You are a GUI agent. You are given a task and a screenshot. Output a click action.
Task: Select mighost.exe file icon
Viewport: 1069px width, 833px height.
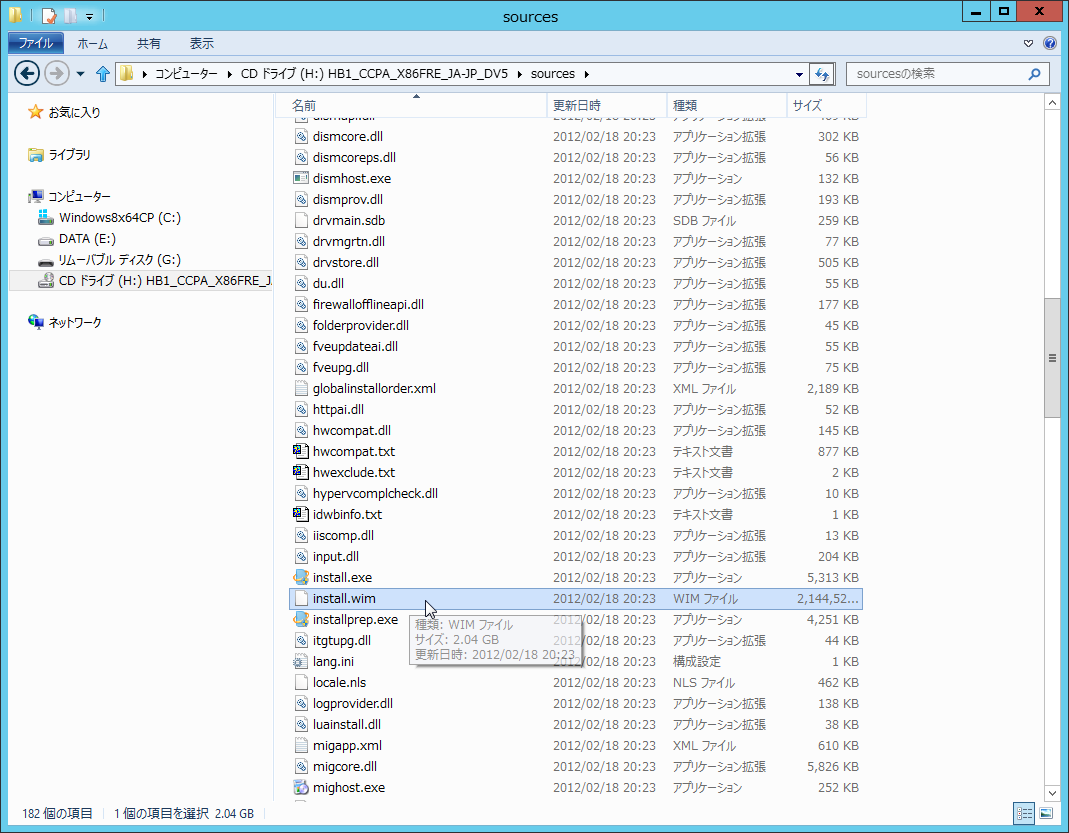(x=301, y=787)
